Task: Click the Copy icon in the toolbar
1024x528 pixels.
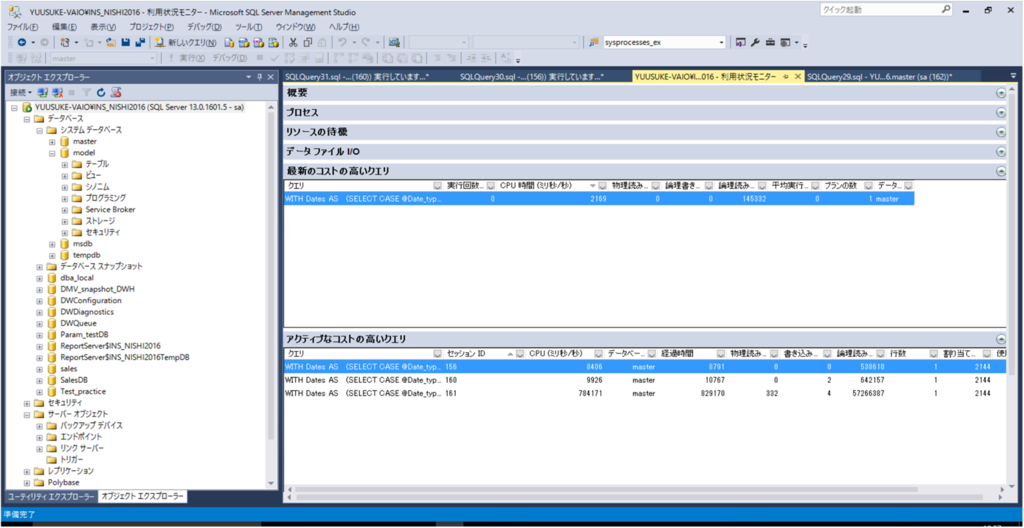Action: (309, 42)
